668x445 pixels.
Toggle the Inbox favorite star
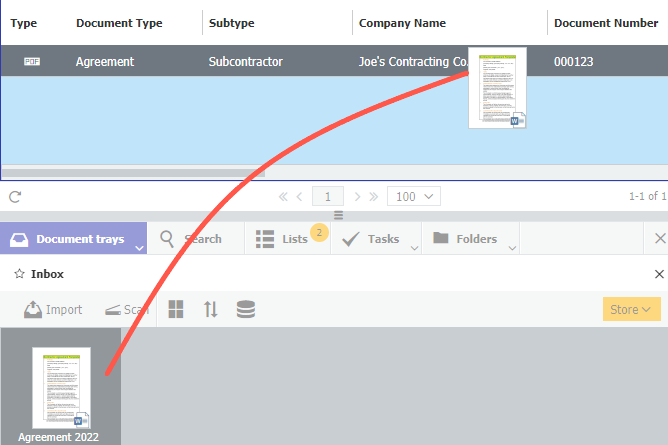[x=18, y=274]
